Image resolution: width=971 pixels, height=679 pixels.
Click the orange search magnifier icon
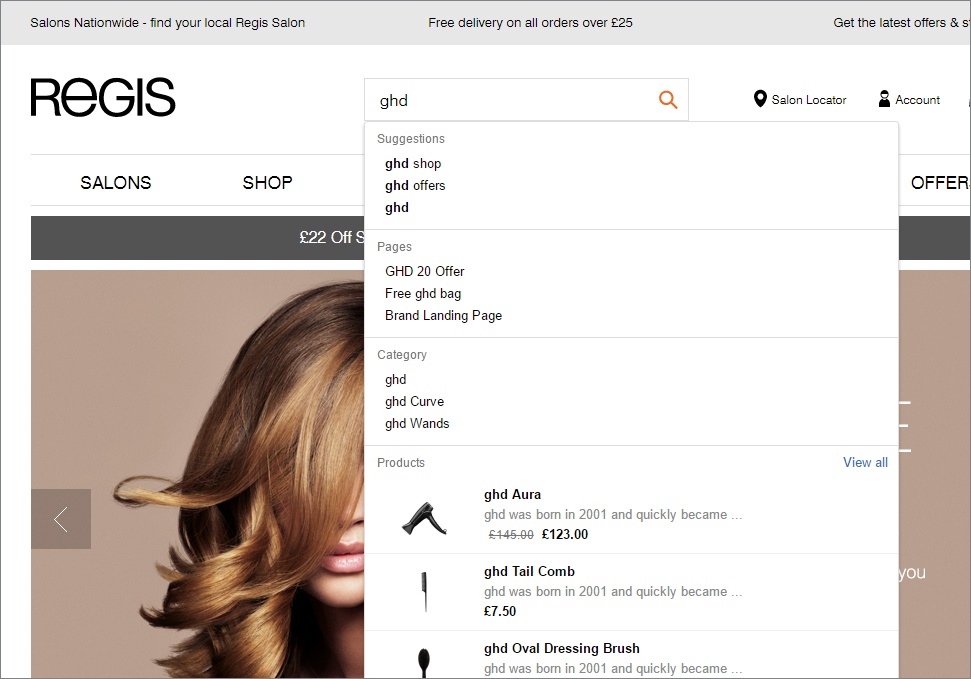click(x=668, y=99)
